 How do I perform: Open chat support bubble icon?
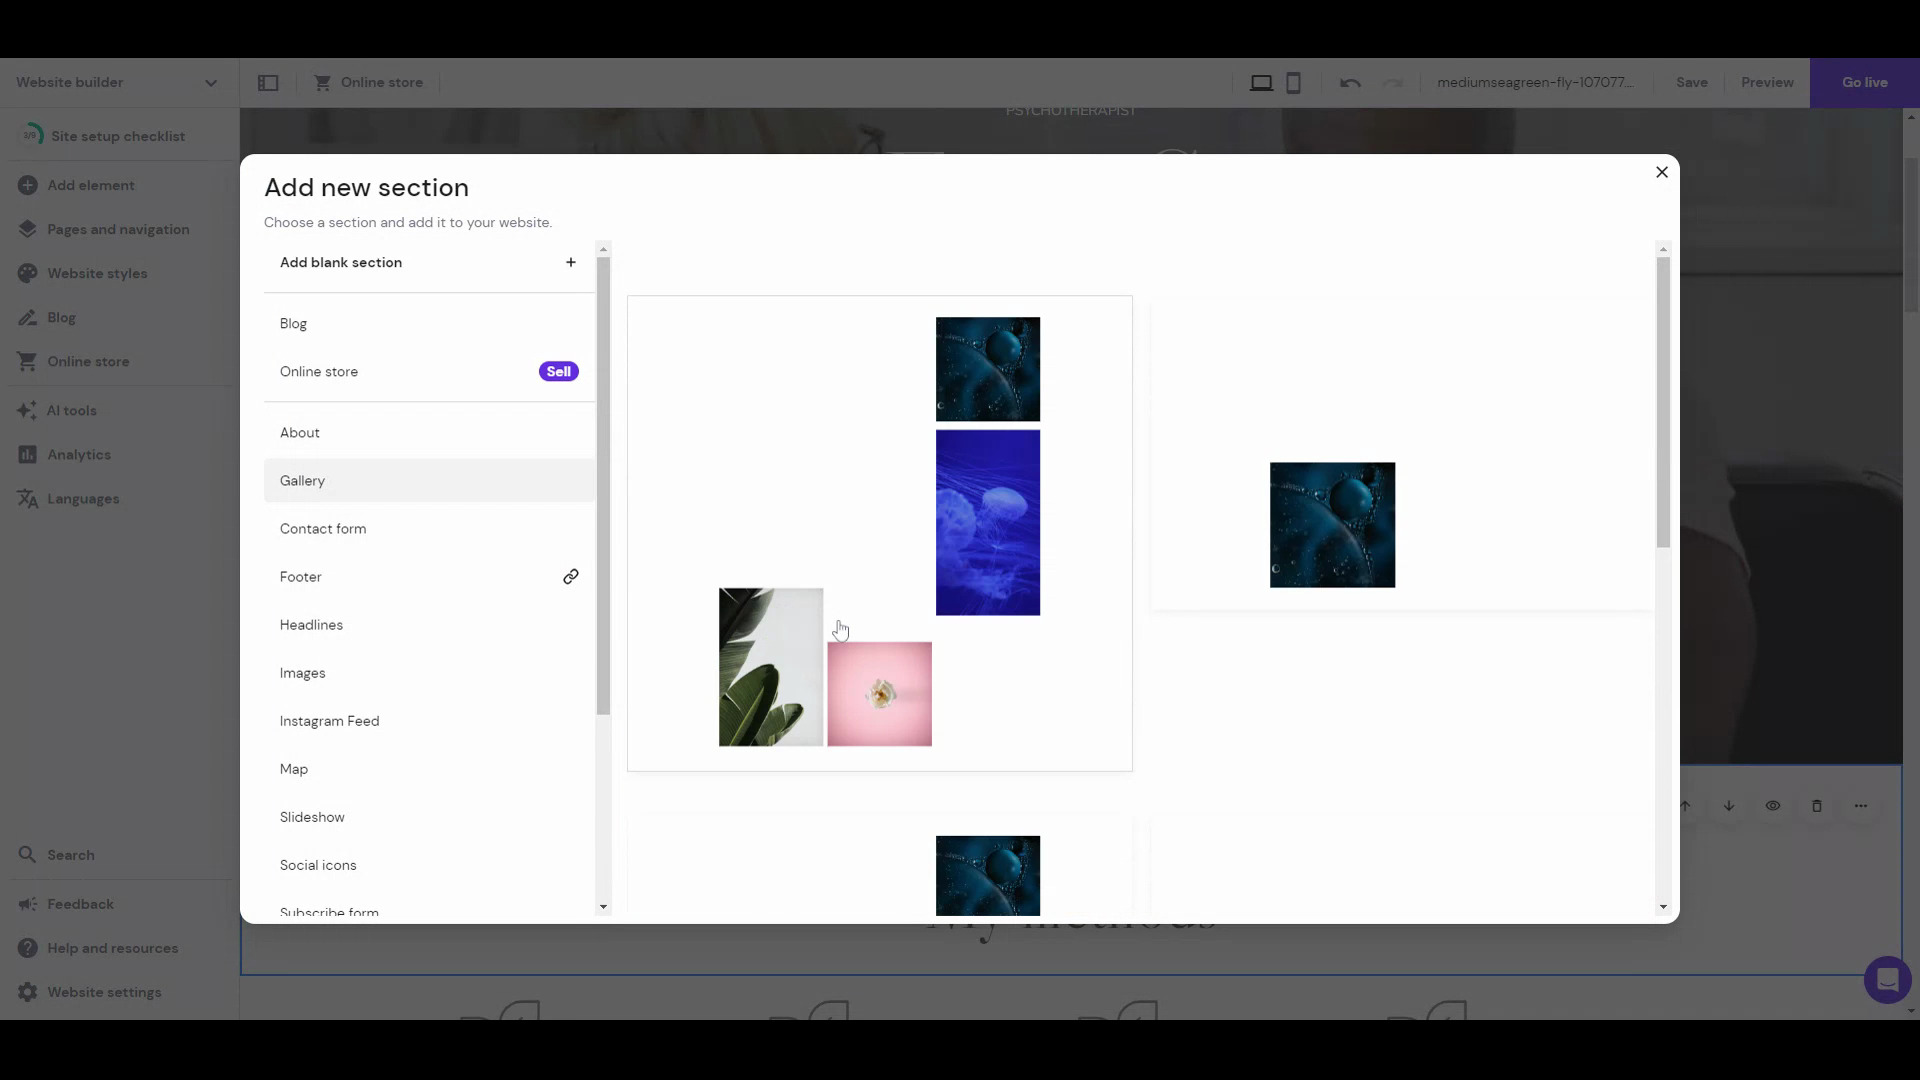pyautogui.click(x=1887, y=980)
